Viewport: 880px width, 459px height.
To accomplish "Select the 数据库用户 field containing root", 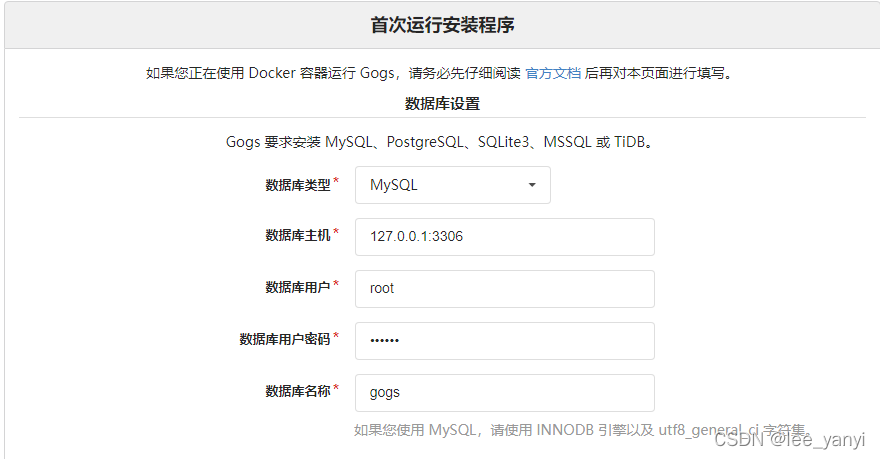I will coord(505,288).
